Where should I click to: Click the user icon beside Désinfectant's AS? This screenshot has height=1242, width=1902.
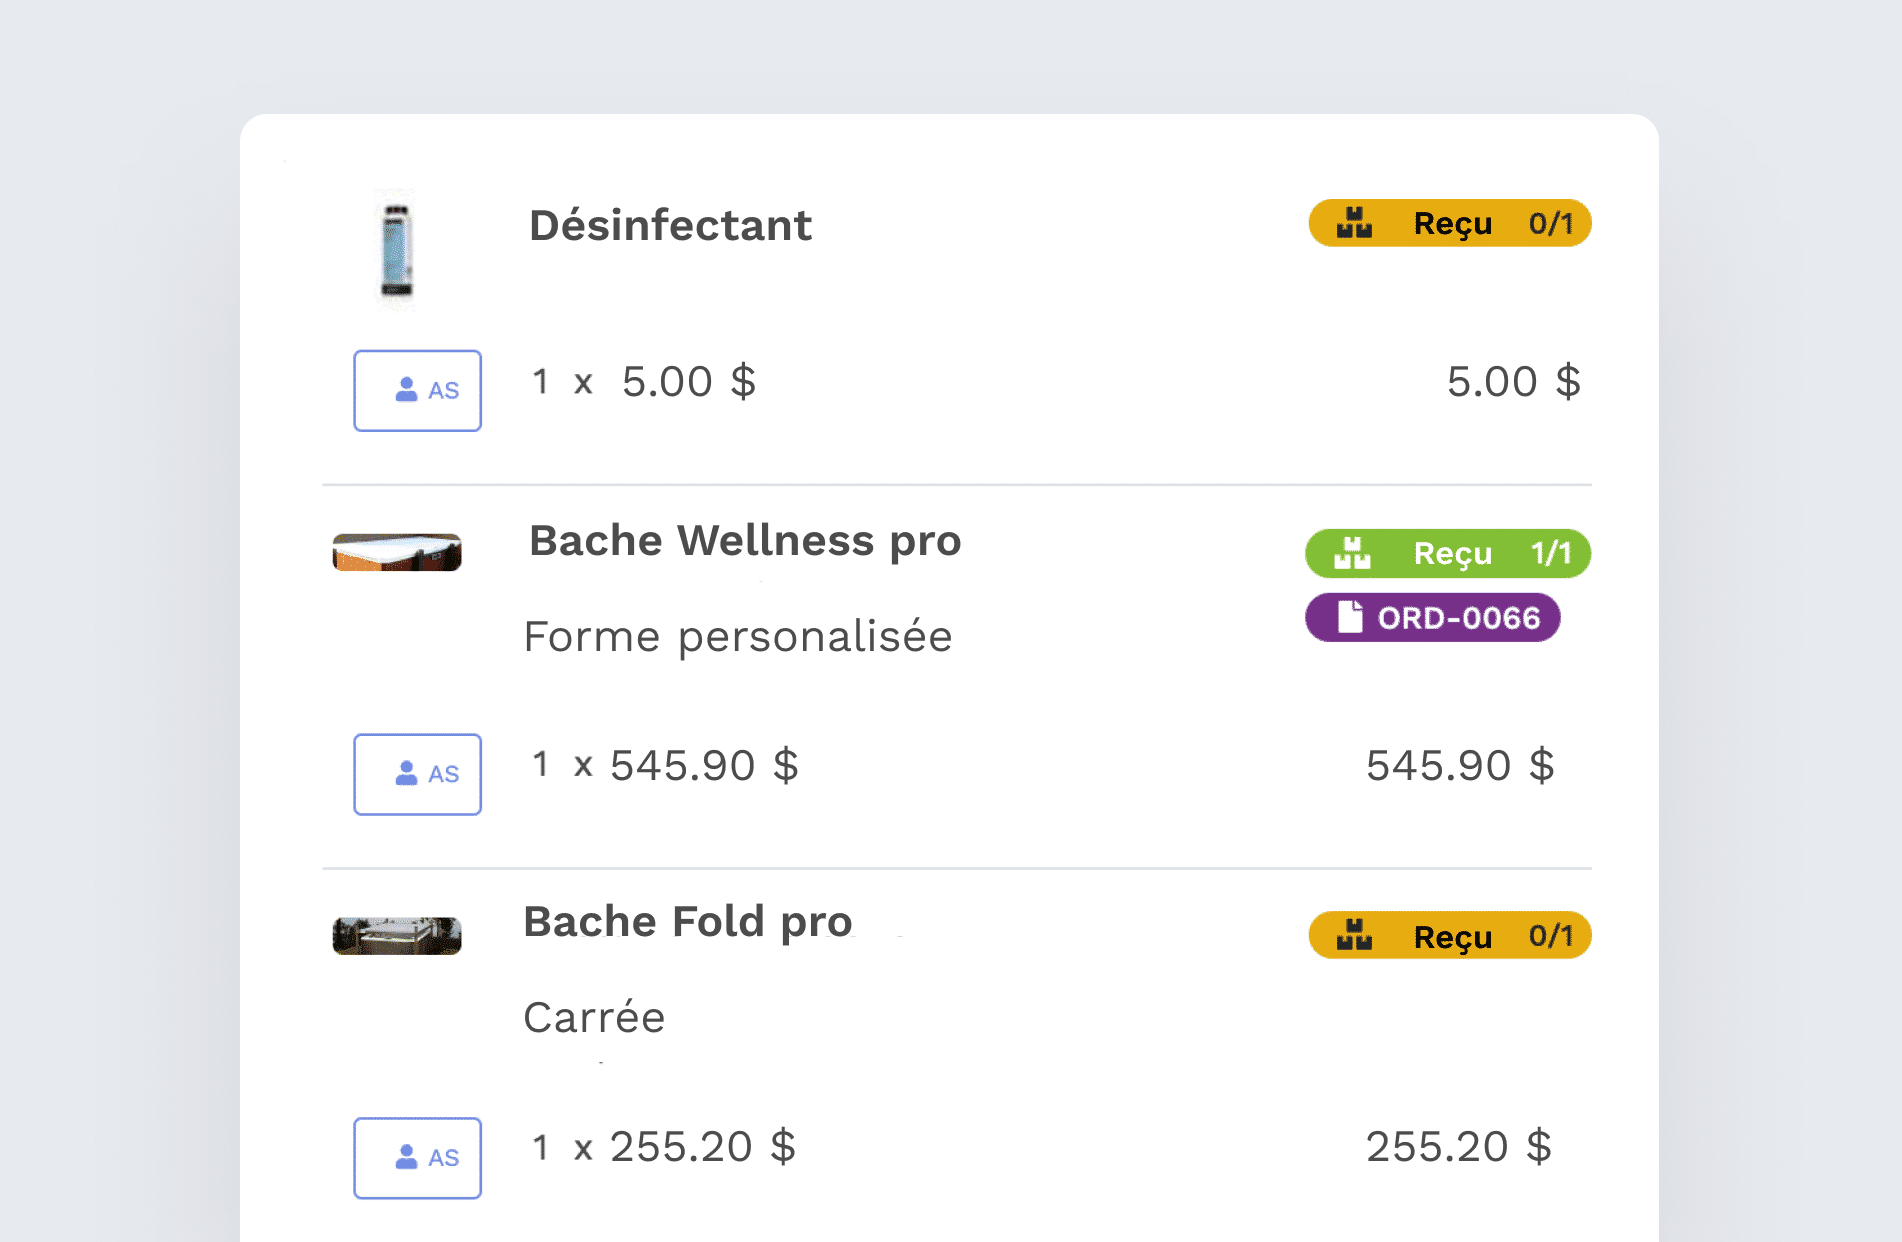[x=406, y=390]
